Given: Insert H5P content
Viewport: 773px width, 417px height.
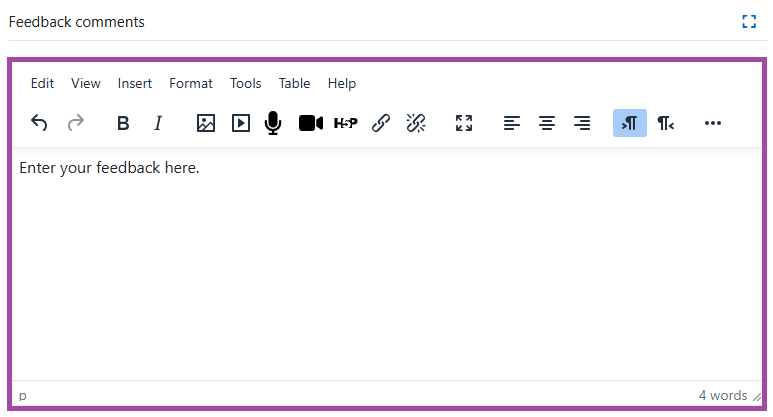Looking at the screenshot, I should click(346, 123).
